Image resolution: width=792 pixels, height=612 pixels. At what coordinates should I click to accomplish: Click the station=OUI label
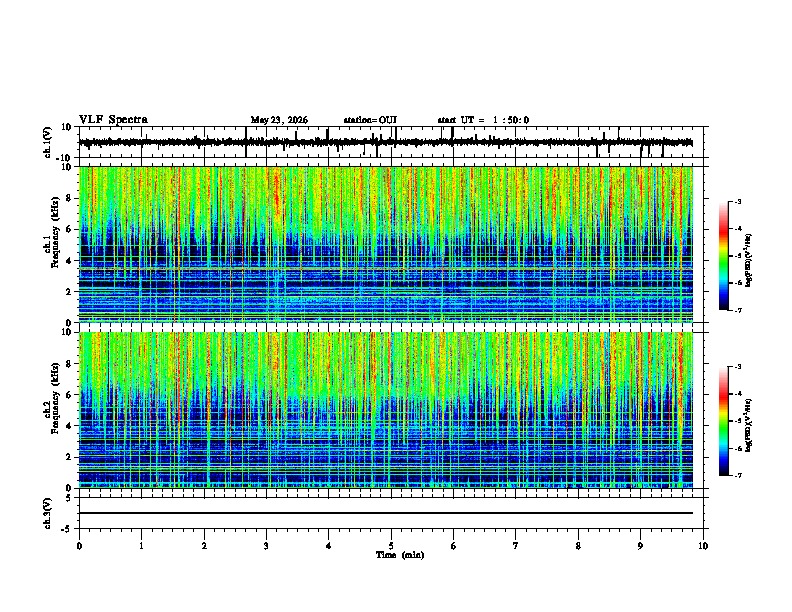click(x=370, y=120)
